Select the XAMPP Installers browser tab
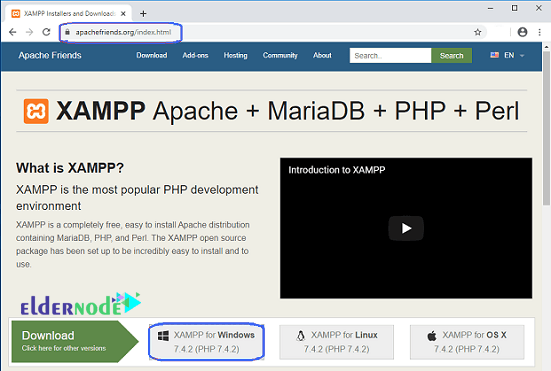The height and width of the screenshot is (371, 551). click(x=69, y=14)
